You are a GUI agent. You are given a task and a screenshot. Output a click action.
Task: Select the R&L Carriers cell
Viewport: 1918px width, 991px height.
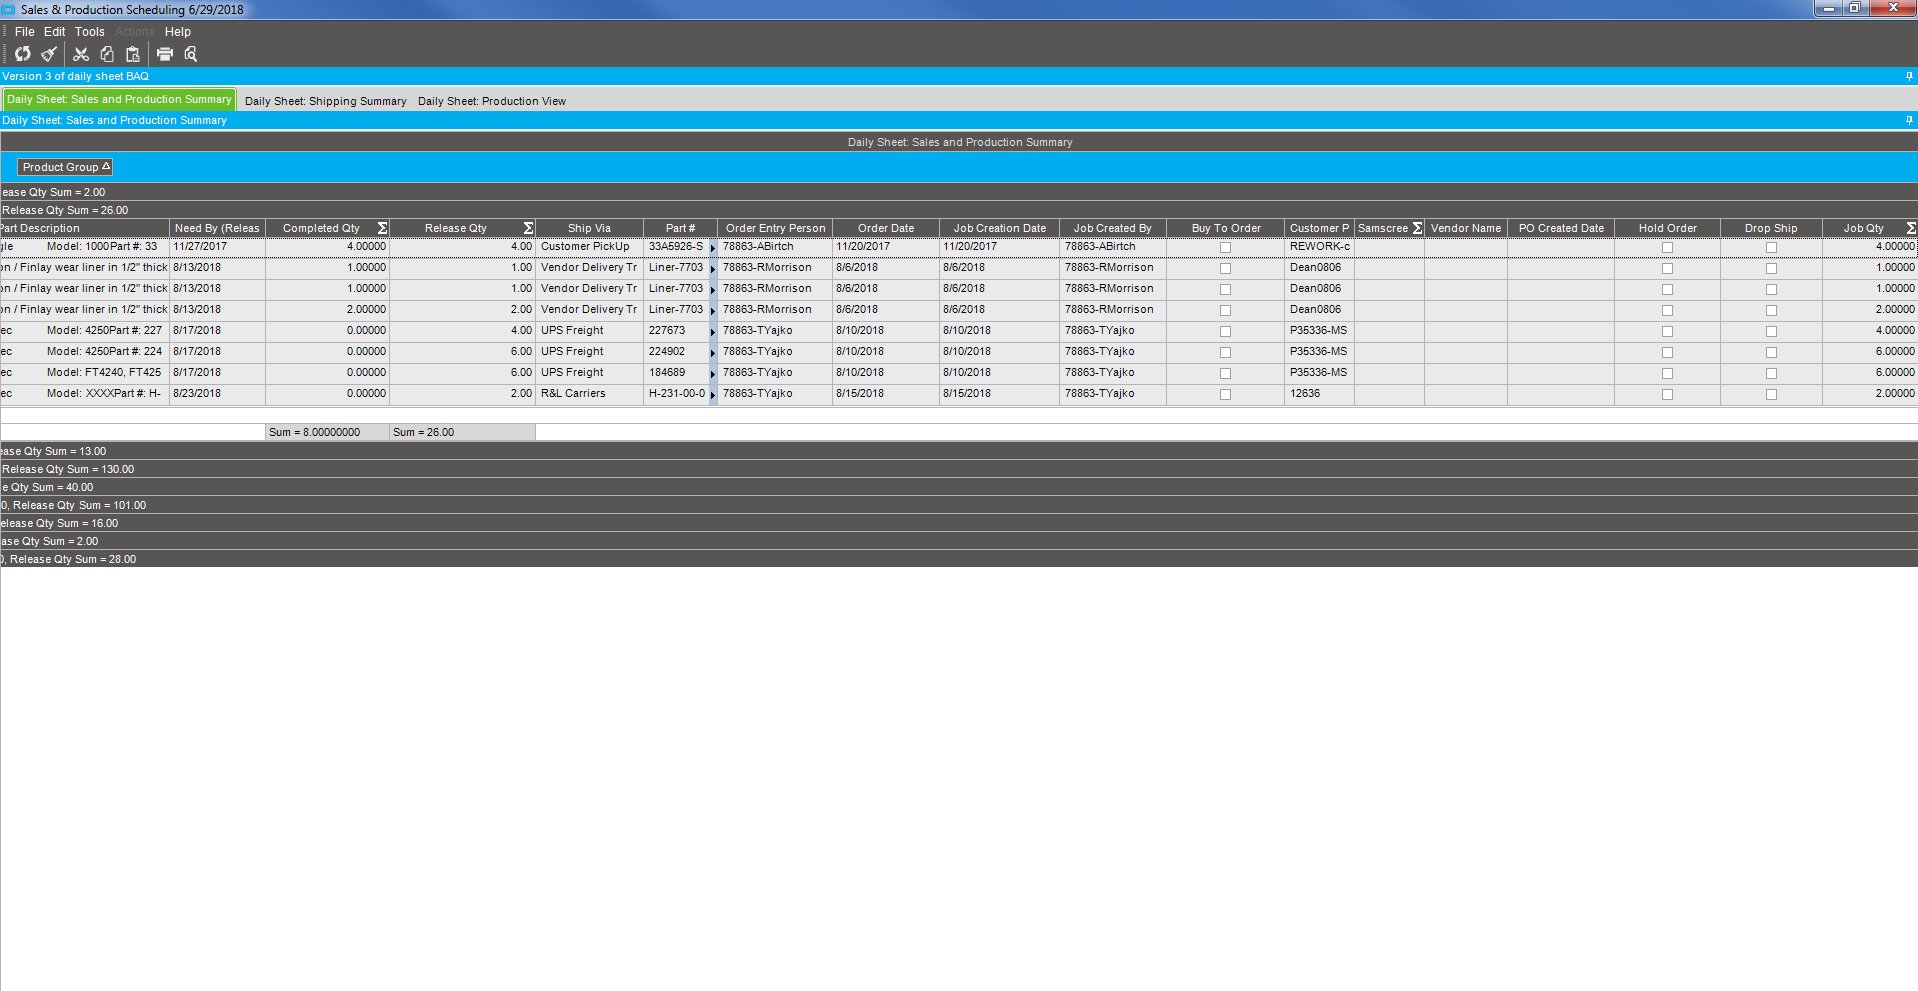tap(589, 394)
